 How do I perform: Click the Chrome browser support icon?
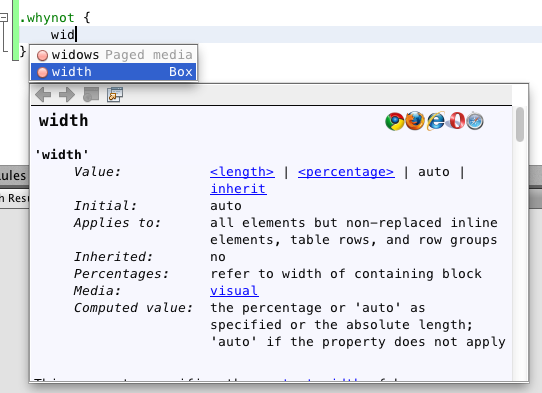(x=394, y=121)
